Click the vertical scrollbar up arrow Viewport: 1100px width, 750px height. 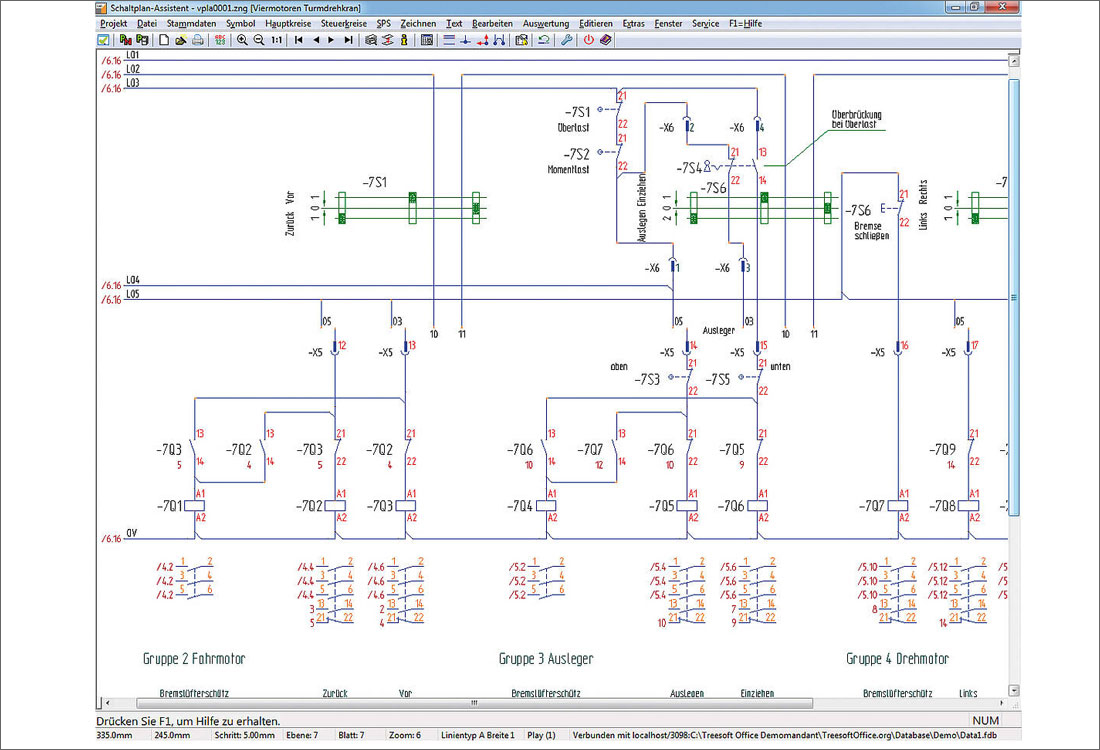[x=1014, y=61]
